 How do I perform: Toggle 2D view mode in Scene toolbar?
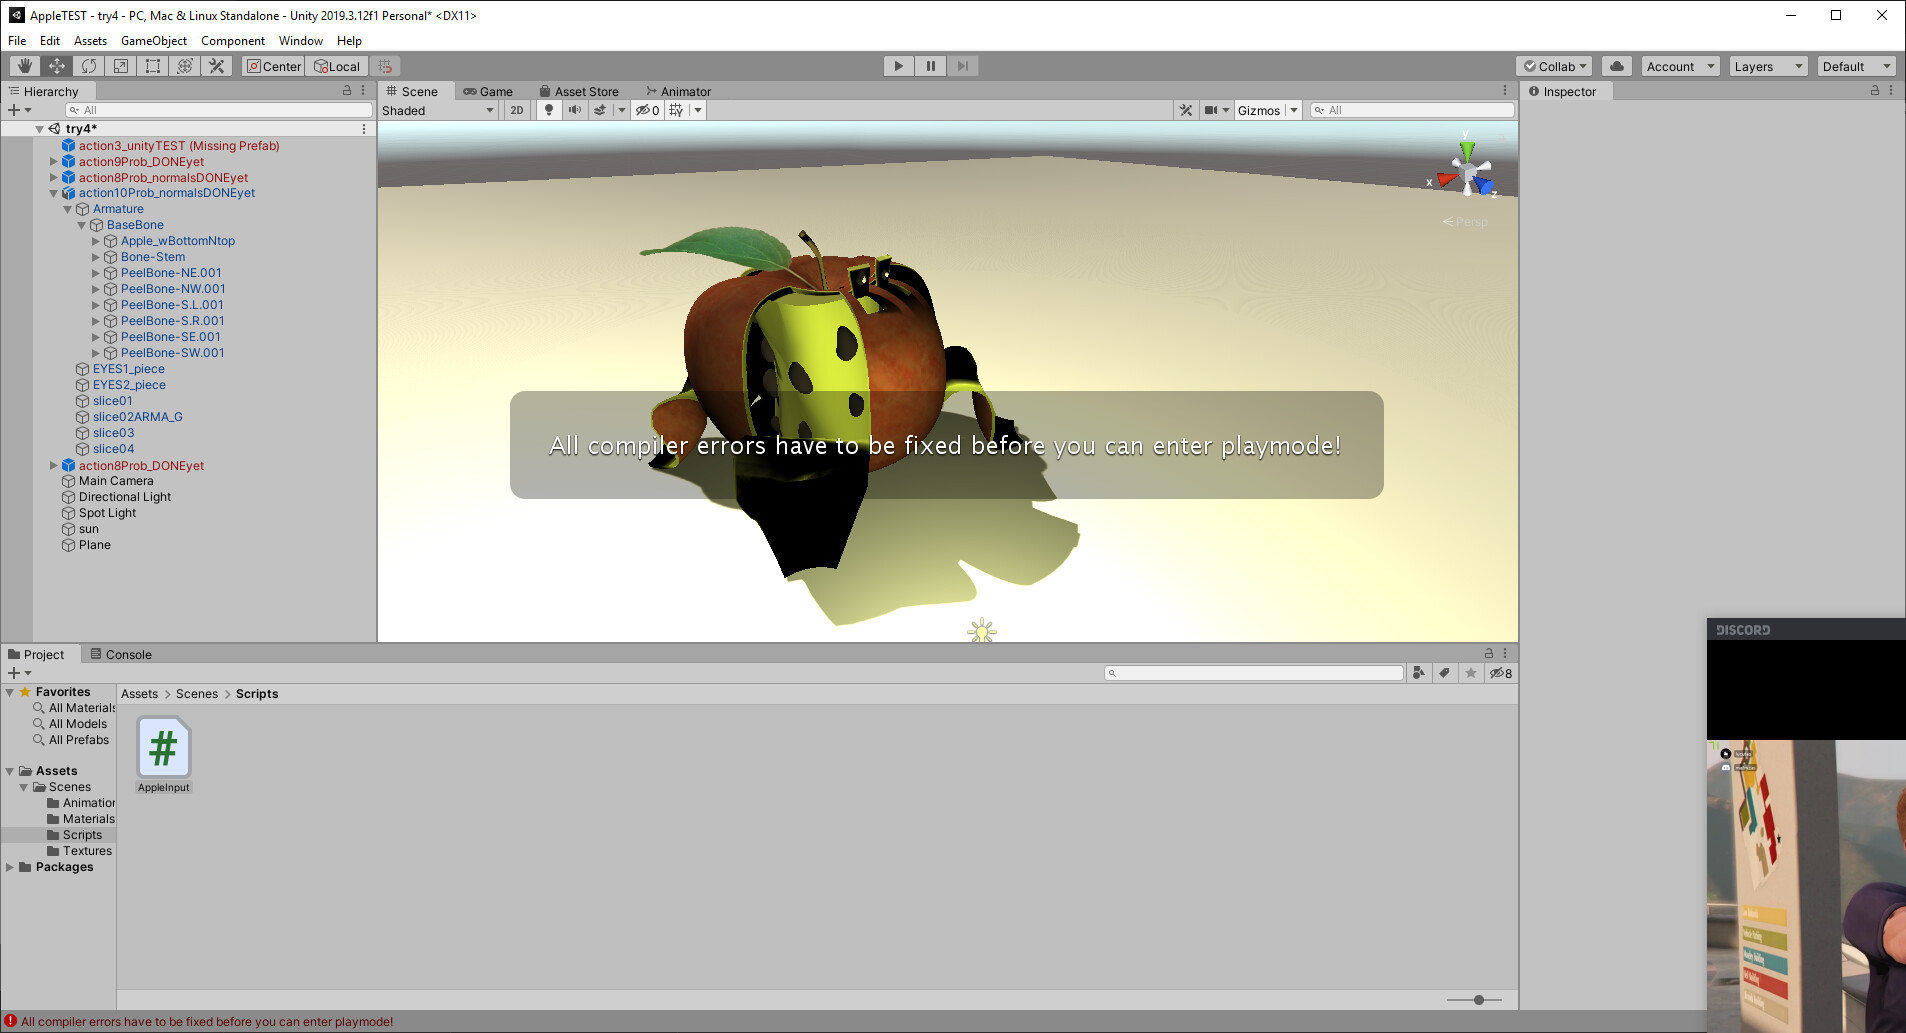(x=516, y=110)
